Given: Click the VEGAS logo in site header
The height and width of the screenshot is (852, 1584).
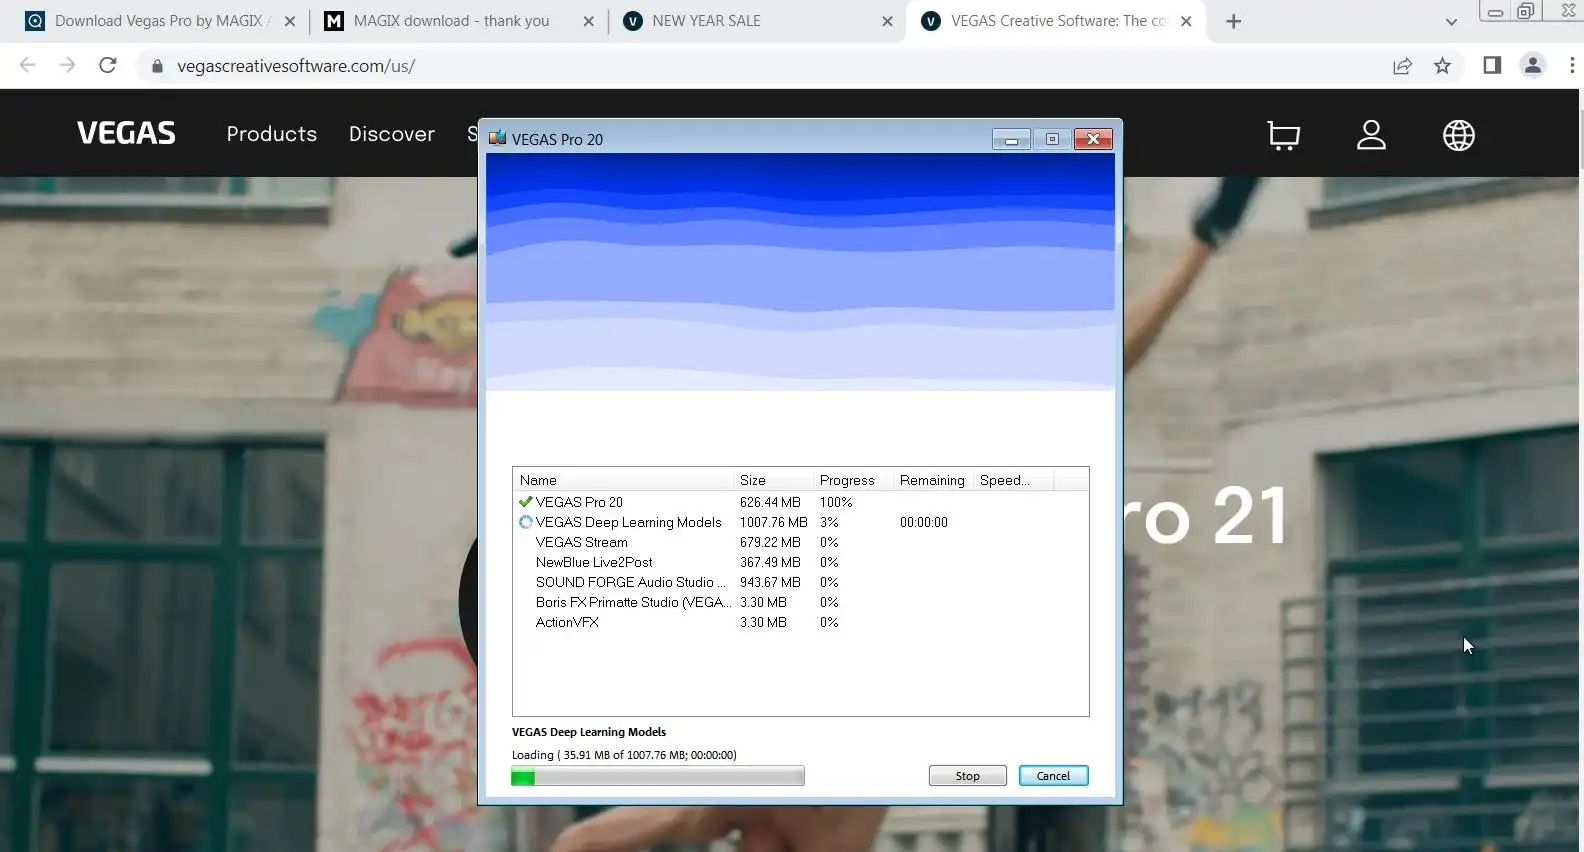Looking at the screenshot, I should coord(126,133).
